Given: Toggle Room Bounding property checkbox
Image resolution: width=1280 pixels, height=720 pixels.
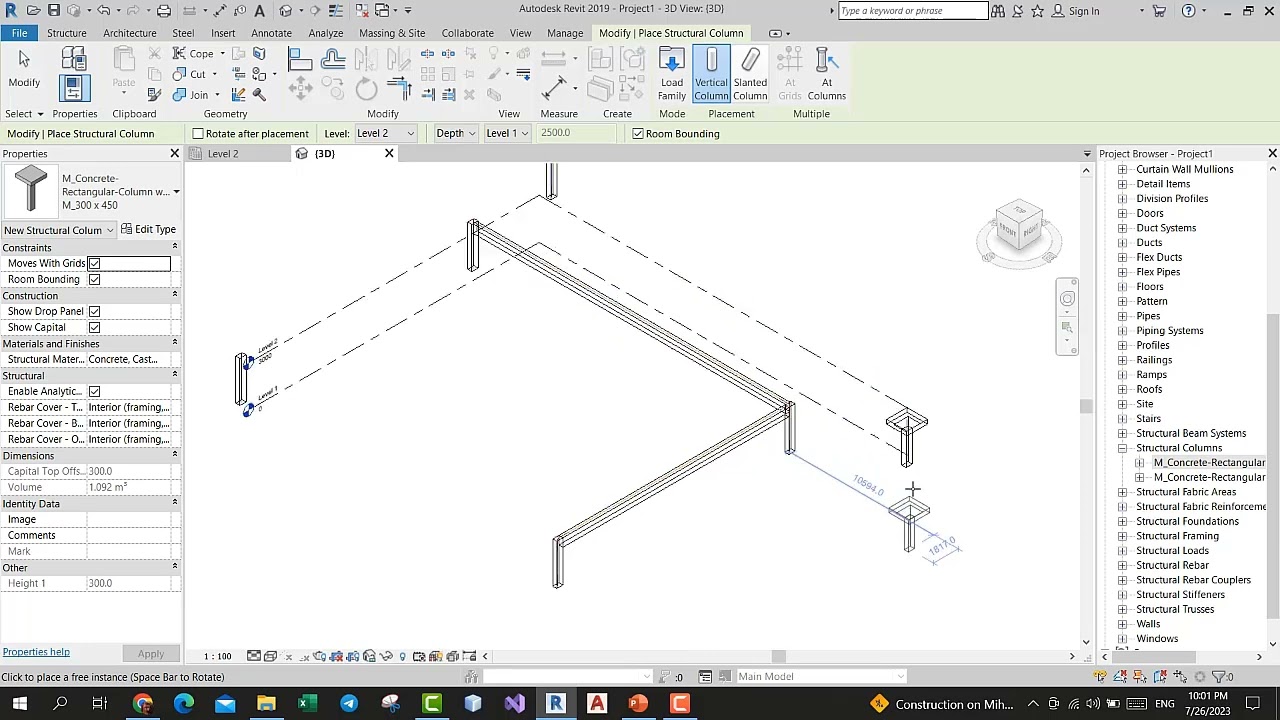Looking at the screenshot, I should (94, 280).
